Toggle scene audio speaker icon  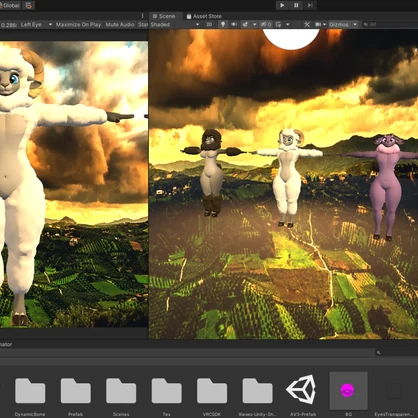[x=234, y=24]
